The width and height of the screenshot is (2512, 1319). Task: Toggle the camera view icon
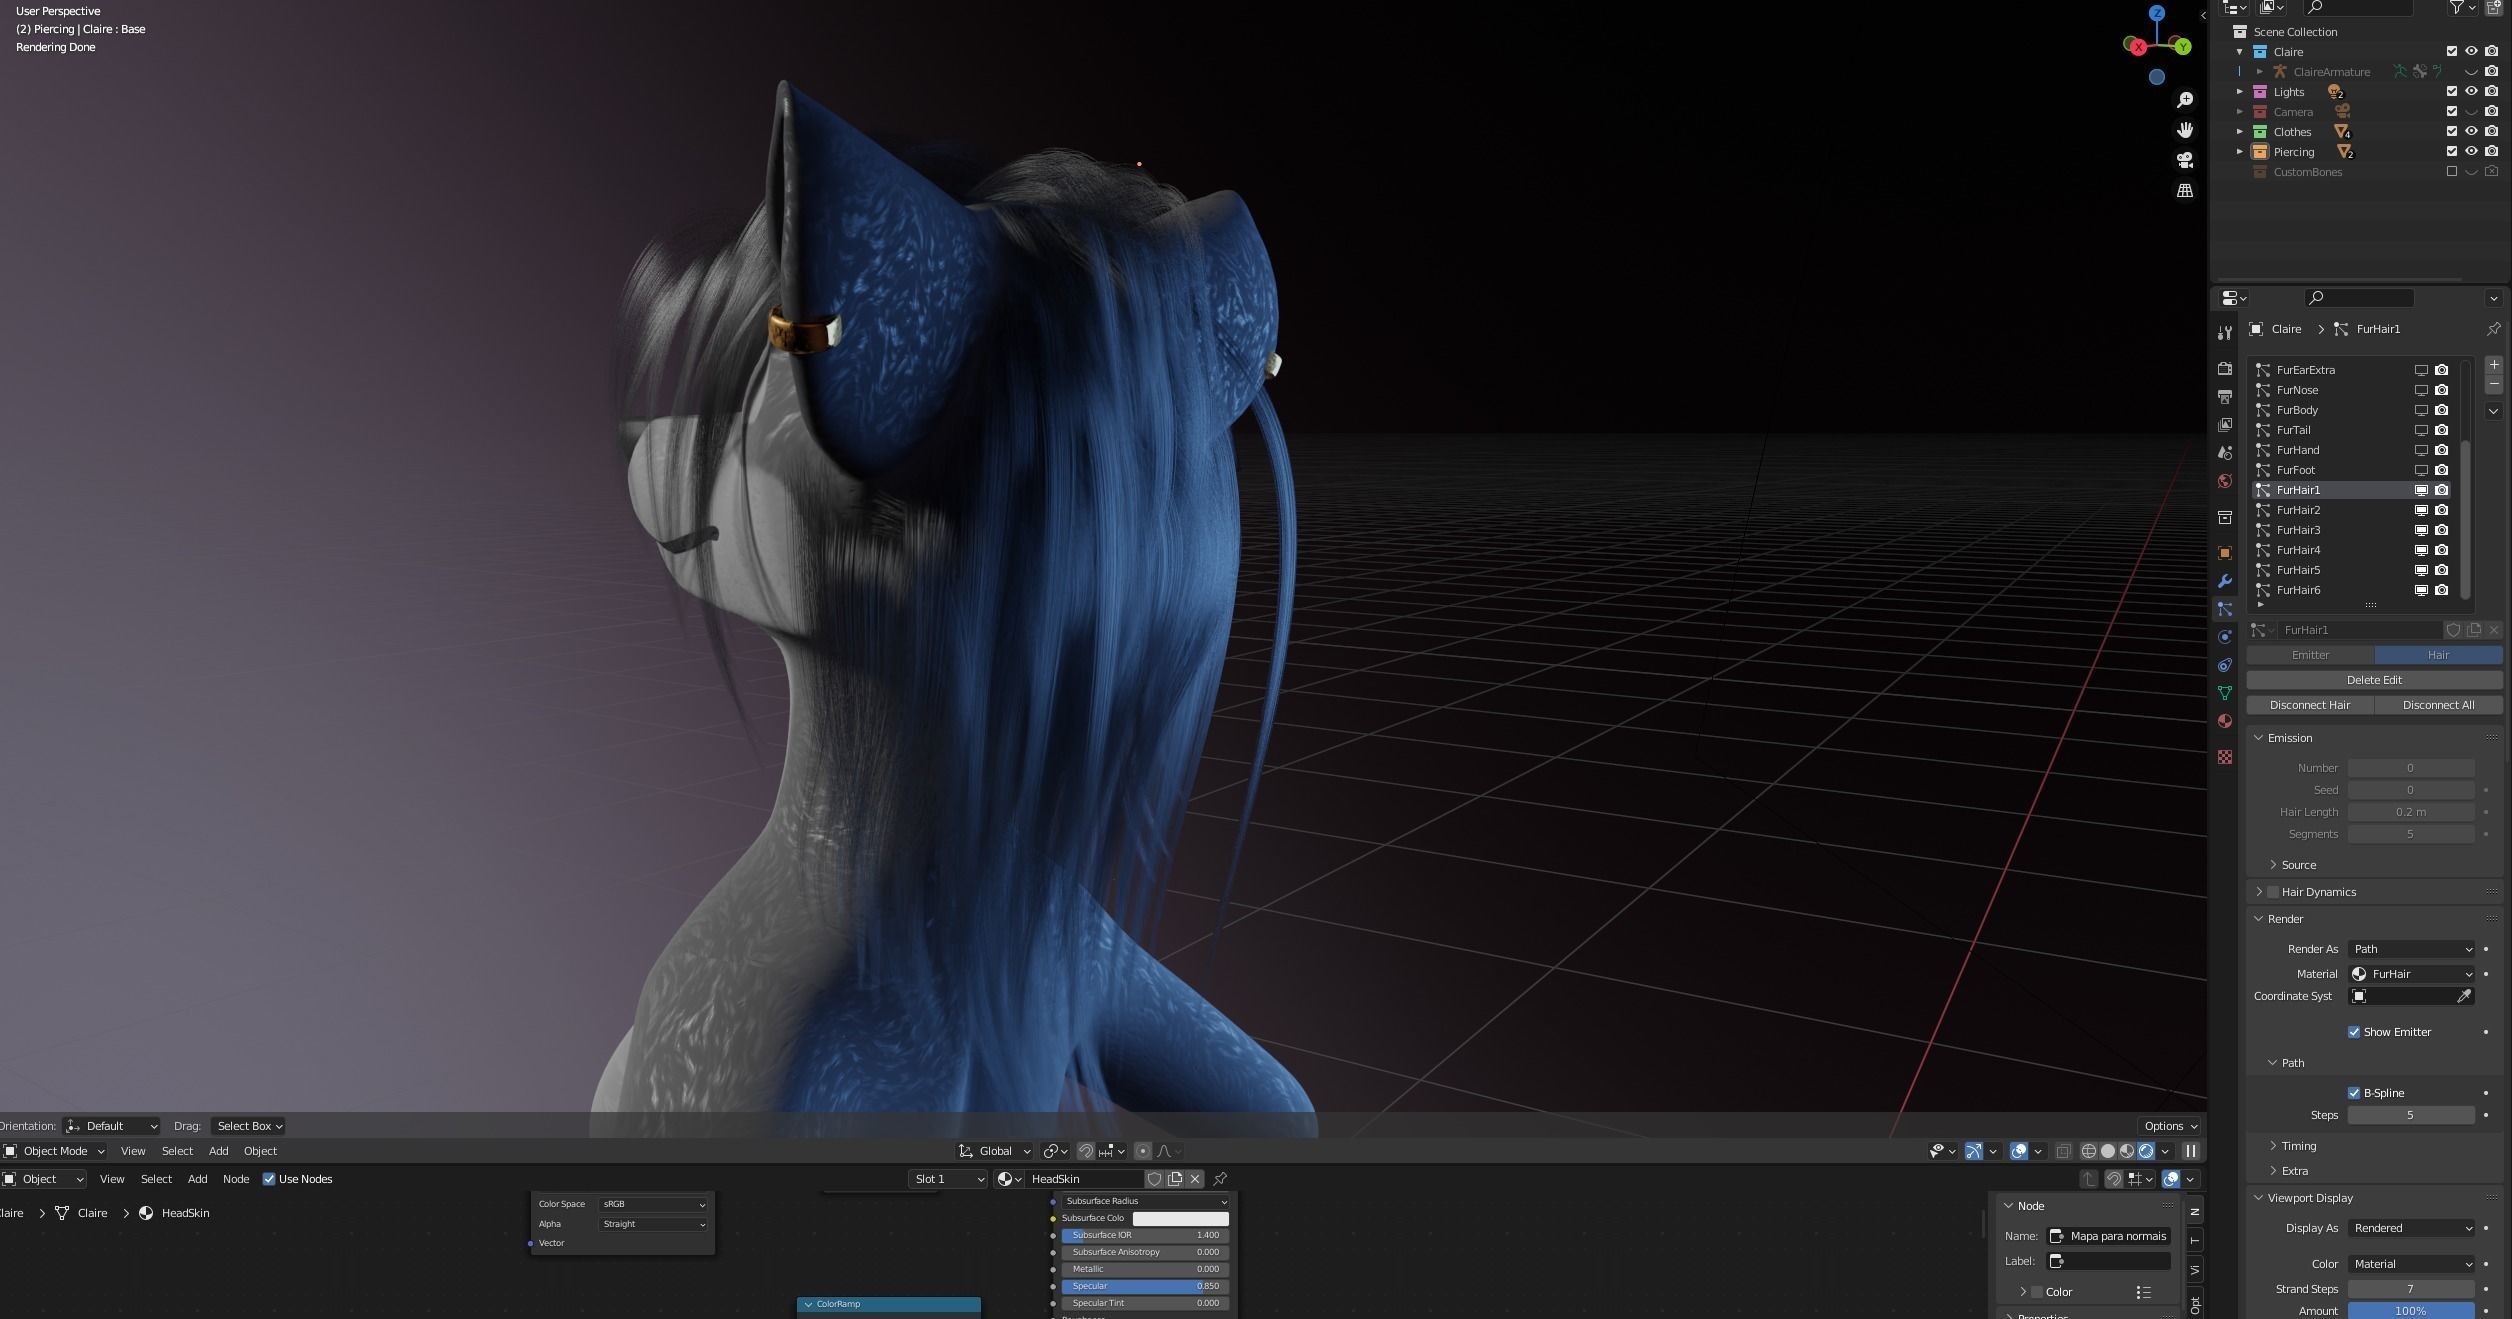click(2185, 160)
